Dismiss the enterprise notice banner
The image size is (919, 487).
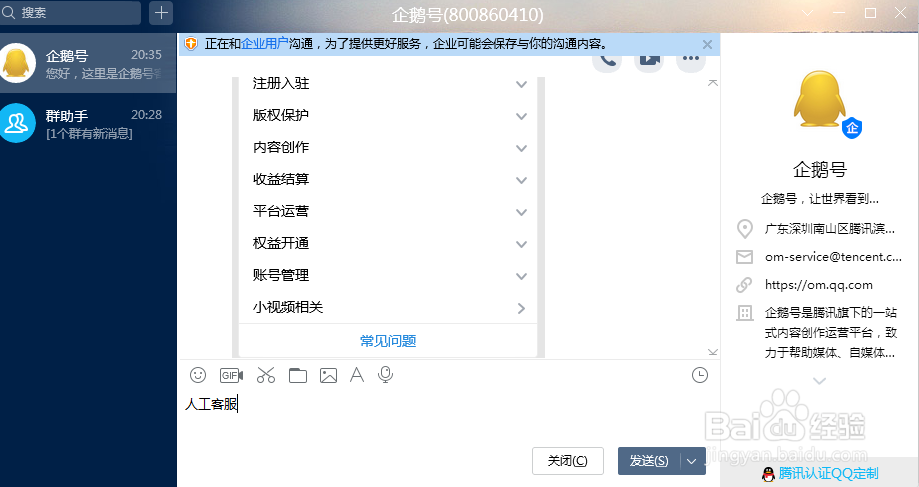[x=707, y=45]
